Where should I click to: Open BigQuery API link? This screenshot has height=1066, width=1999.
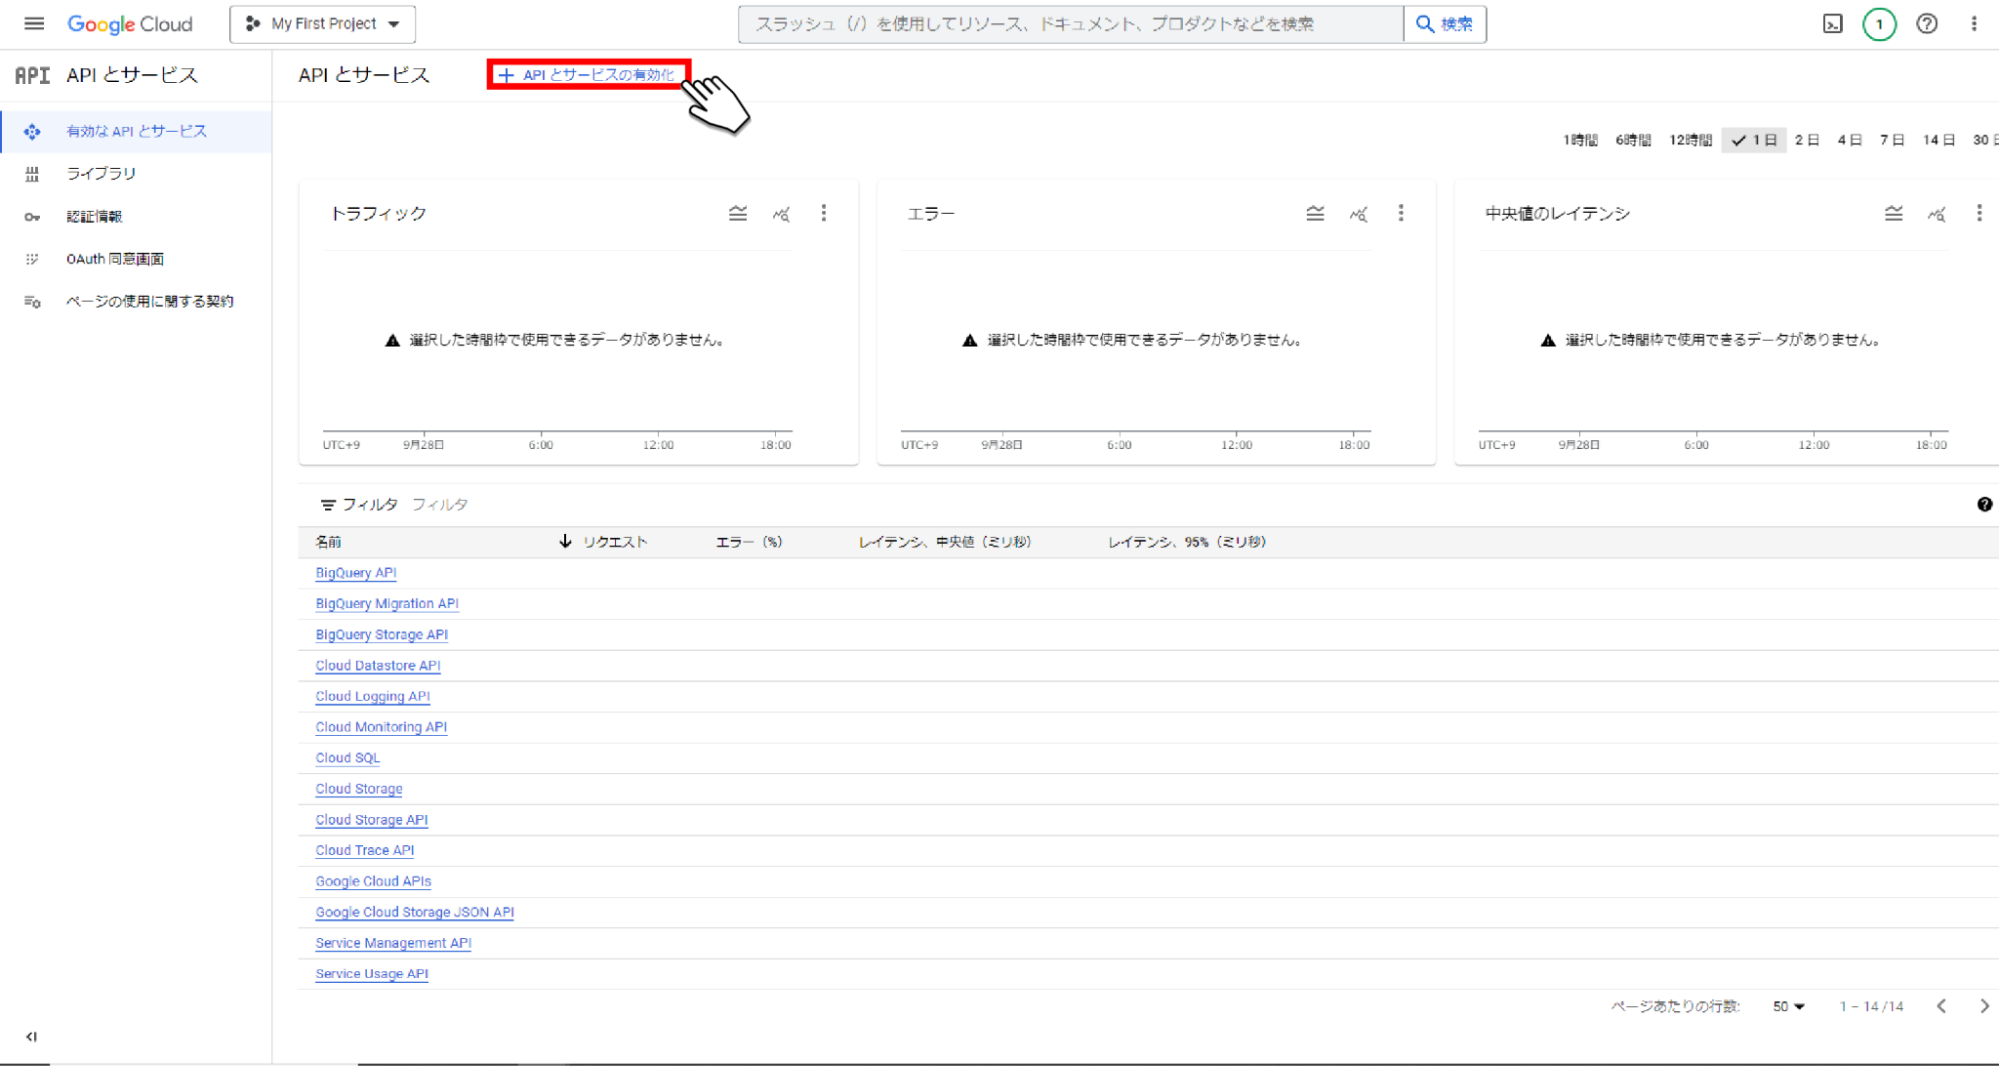[x=356, y=573]
